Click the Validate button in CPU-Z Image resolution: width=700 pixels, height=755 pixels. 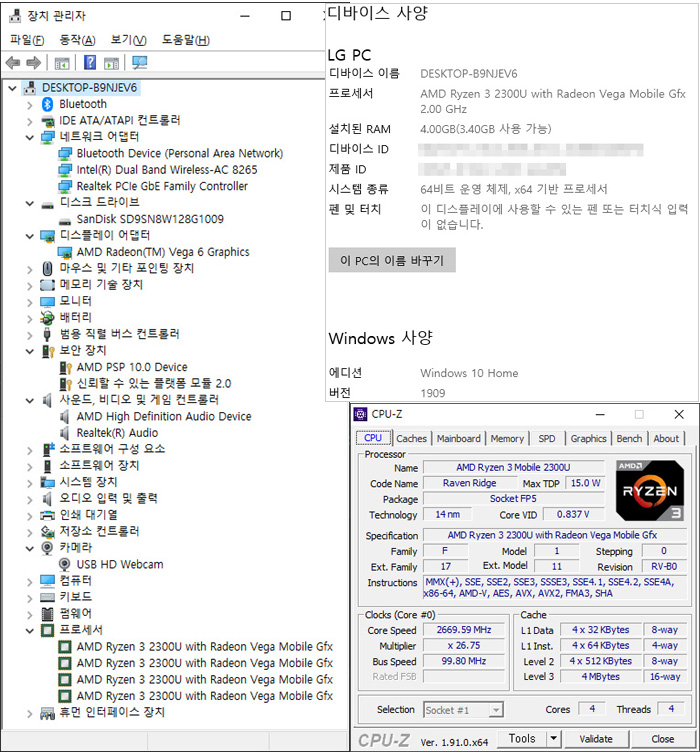[x=596, y=739]
